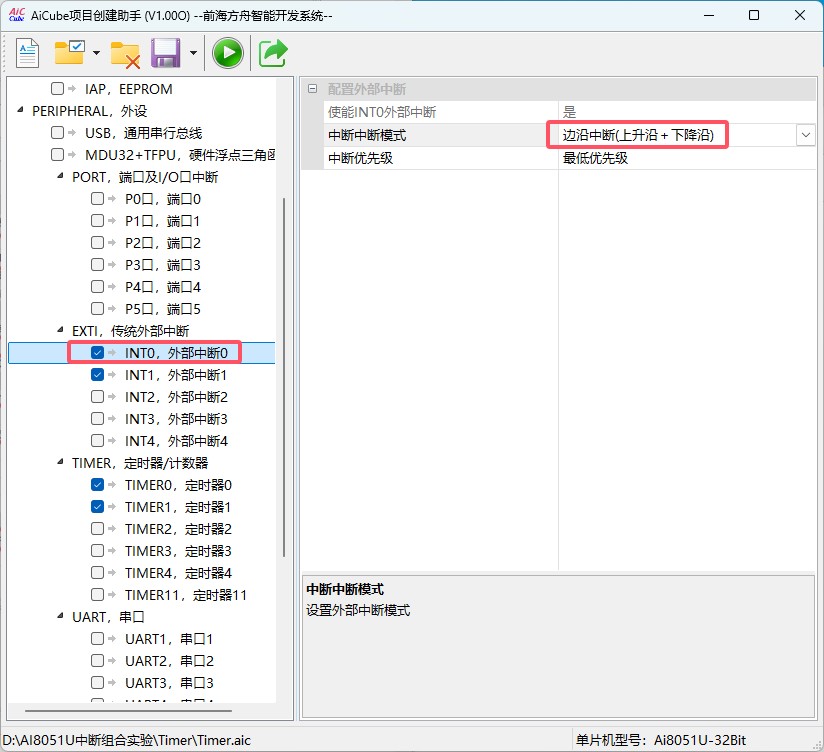Enable the MDU32+TFPU checkbox
This screenshot has width=824, height=752.
tap(57, 154)
